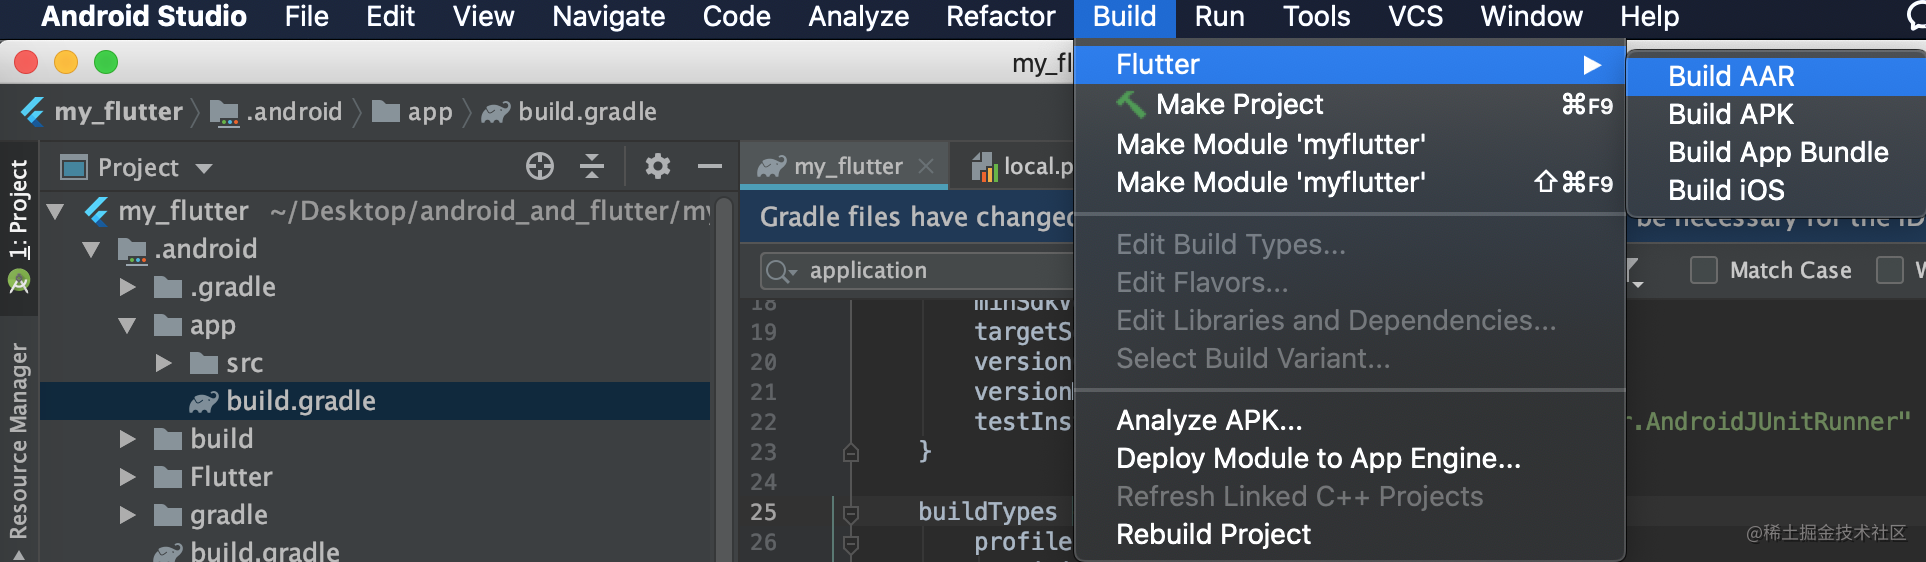Choose Rebuild Project menu item
The height and width of the screenshot is (562, 1926).
coord(1350,535)
